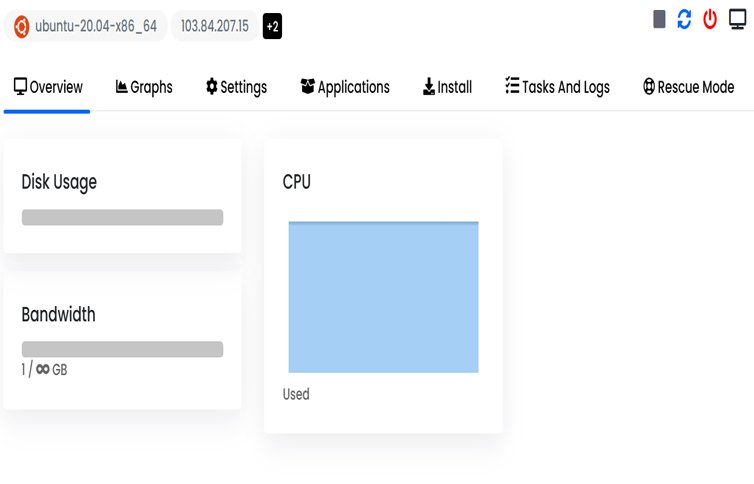Click the 1 / ∞ GB bandwidth text

click(44, 370)
